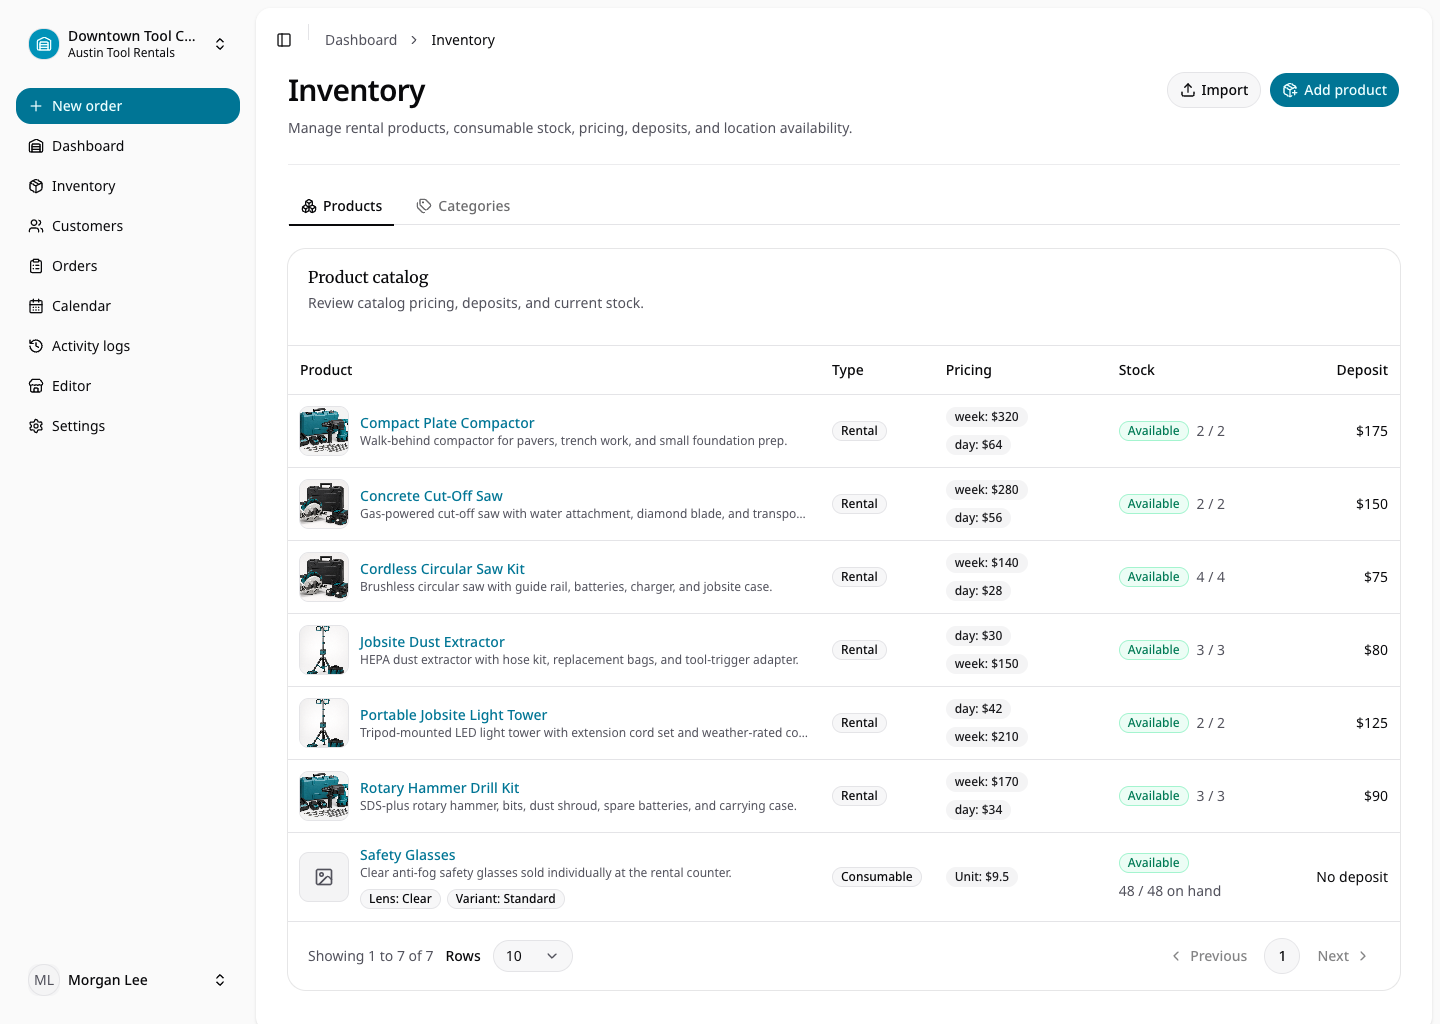Click the Import button
This screenshot has height=1024, width=1440.
pos(1214,90)
